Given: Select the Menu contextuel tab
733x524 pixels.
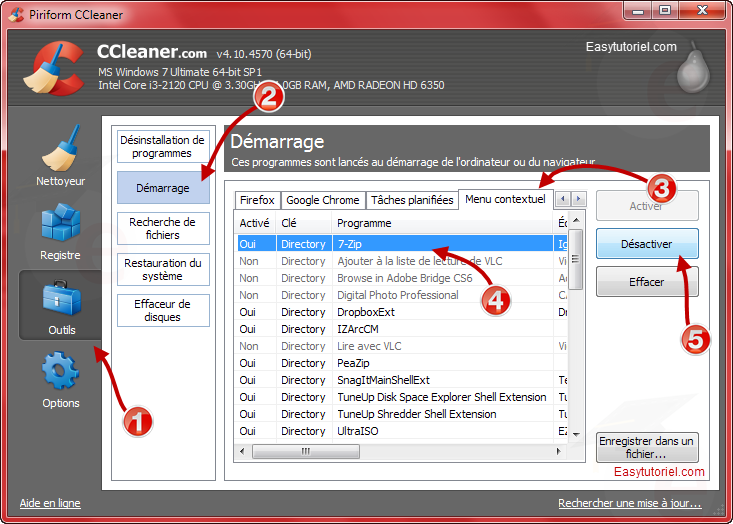Looking at the screenshot, I should (505, 199).
